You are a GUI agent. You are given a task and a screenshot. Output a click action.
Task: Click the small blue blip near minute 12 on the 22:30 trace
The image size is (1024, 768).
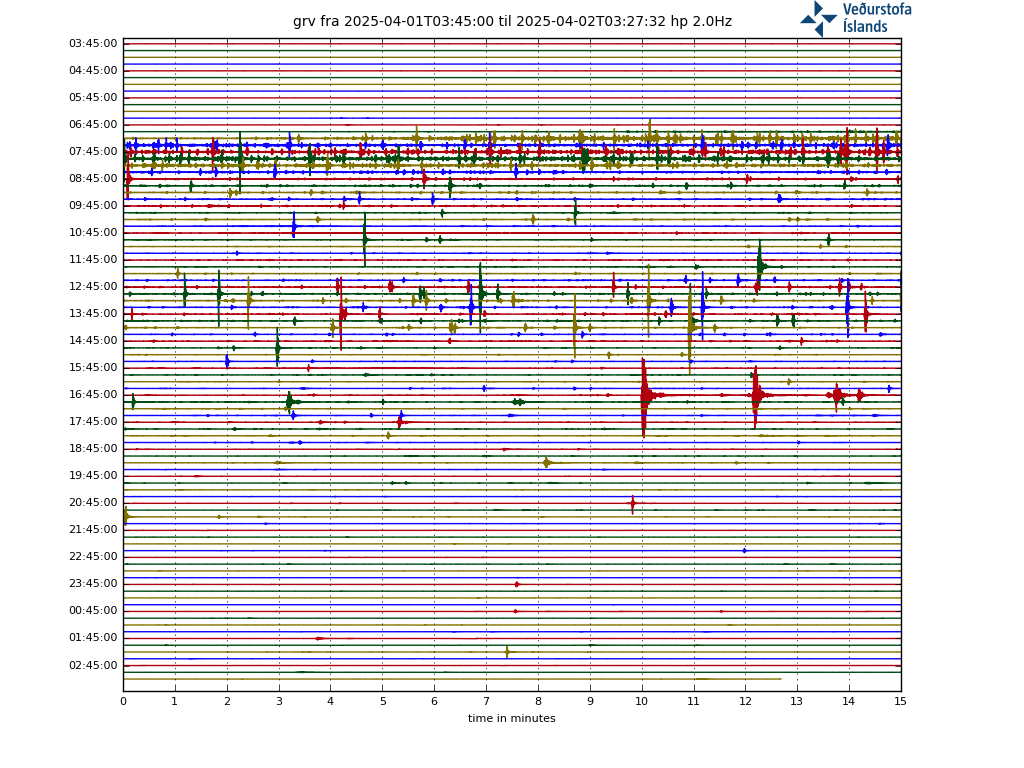click(x=744, y=551)
